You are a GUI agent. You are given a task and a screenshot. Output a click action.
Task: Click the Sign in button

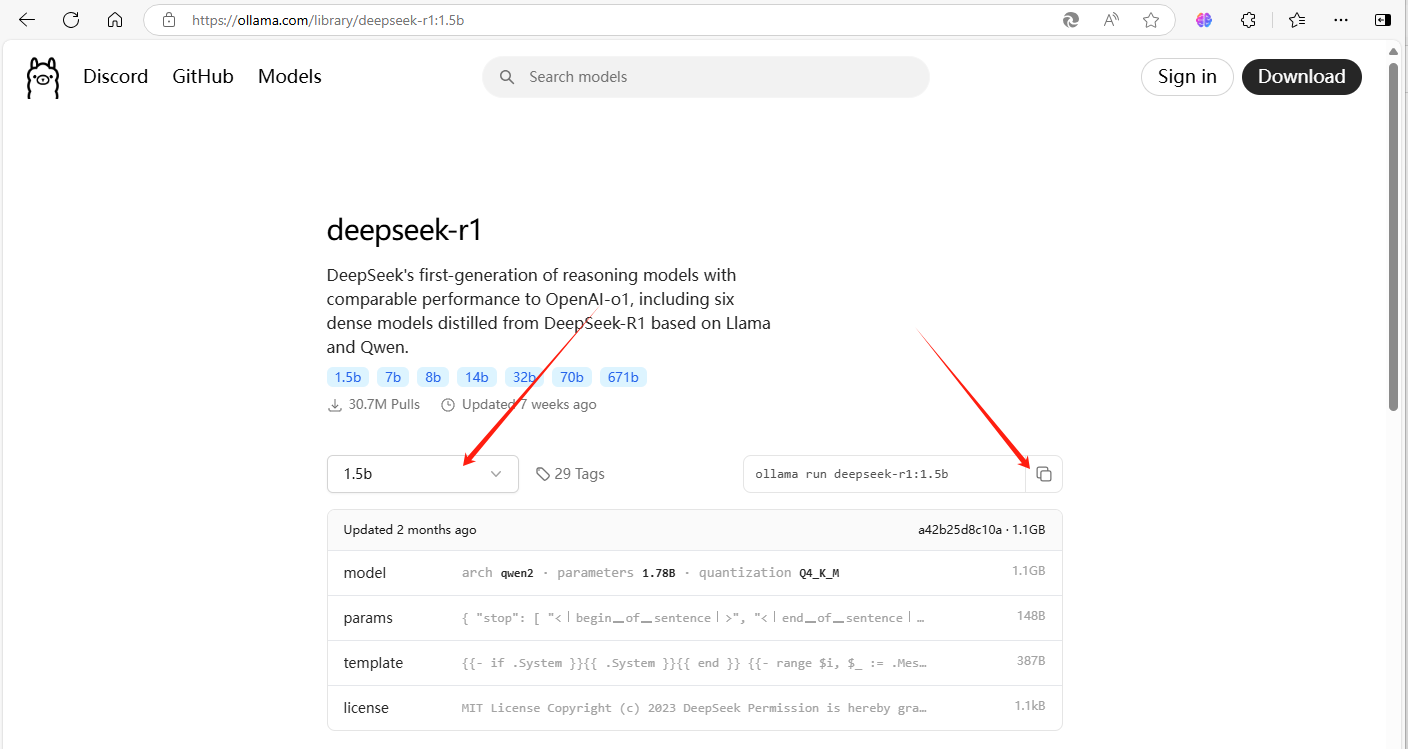coord(1187,77)
